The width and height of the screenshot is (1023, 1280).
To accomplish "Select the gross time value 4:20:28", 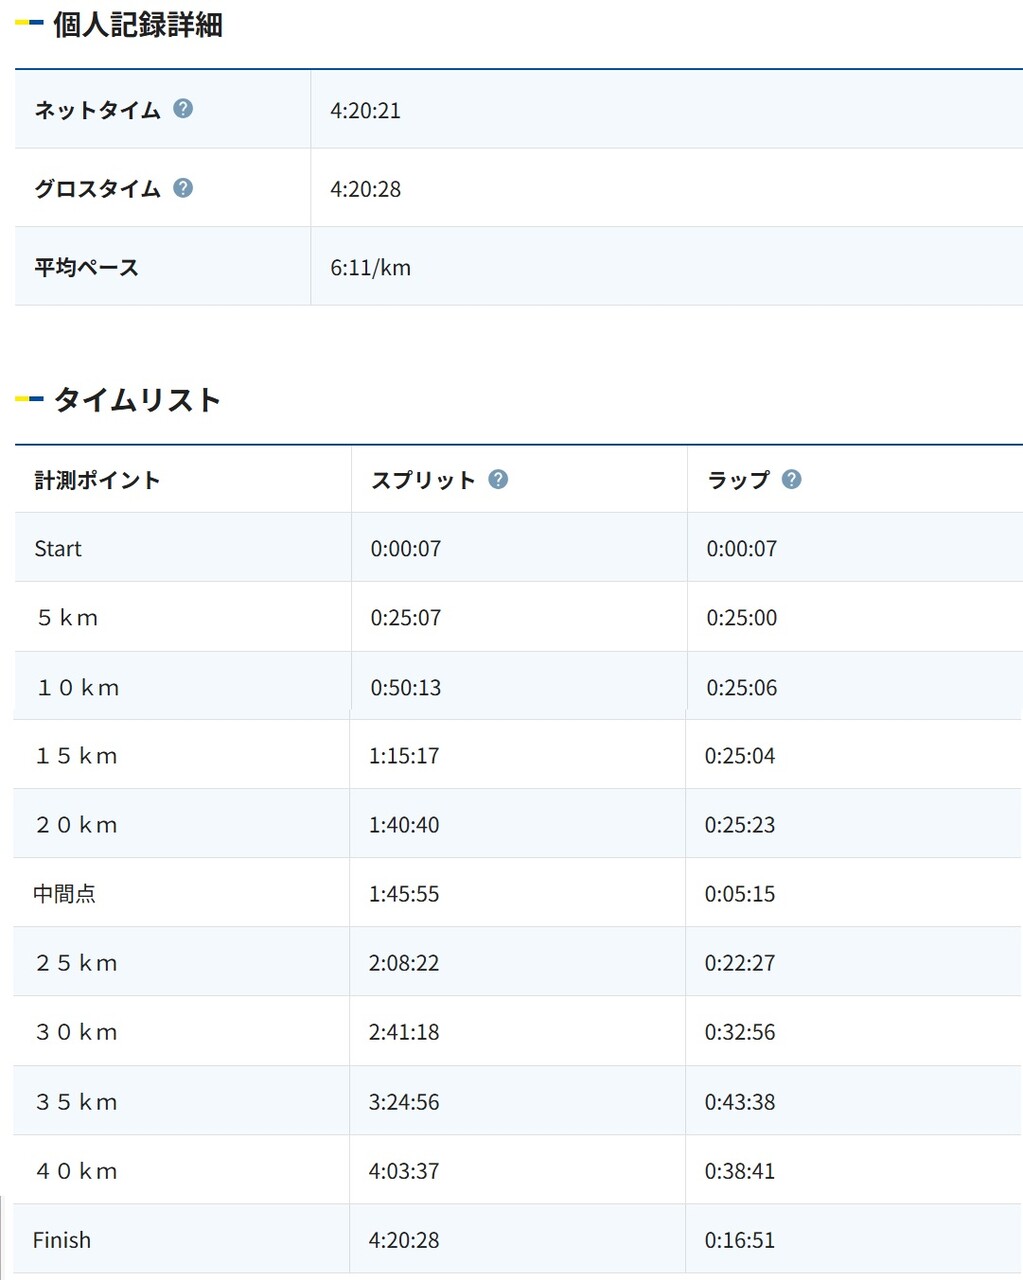I will [365, 189].
